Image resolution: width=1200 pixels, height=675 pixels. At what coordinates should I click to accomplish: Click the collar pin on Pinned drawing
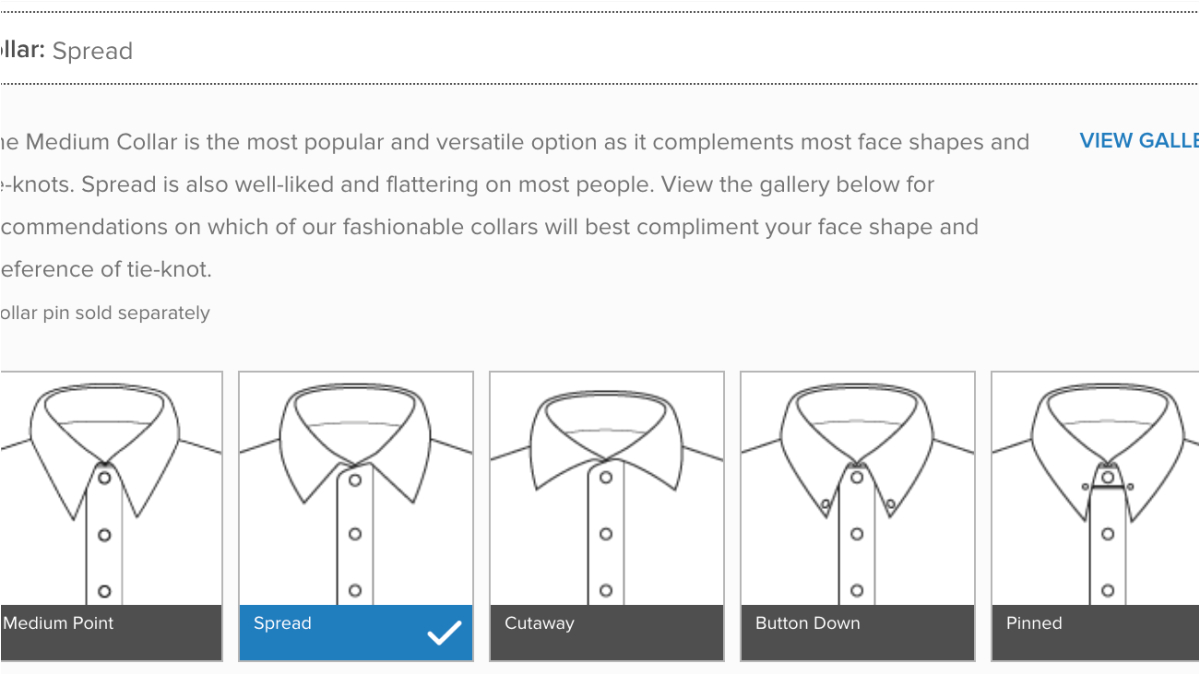point(1107,485)
